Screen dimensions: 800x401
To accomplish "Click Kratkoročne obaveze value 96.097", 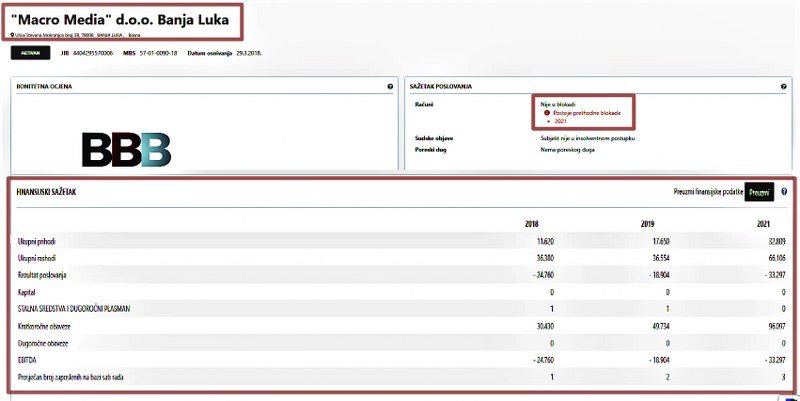I will pyautogui.click(x=776, y=327).
